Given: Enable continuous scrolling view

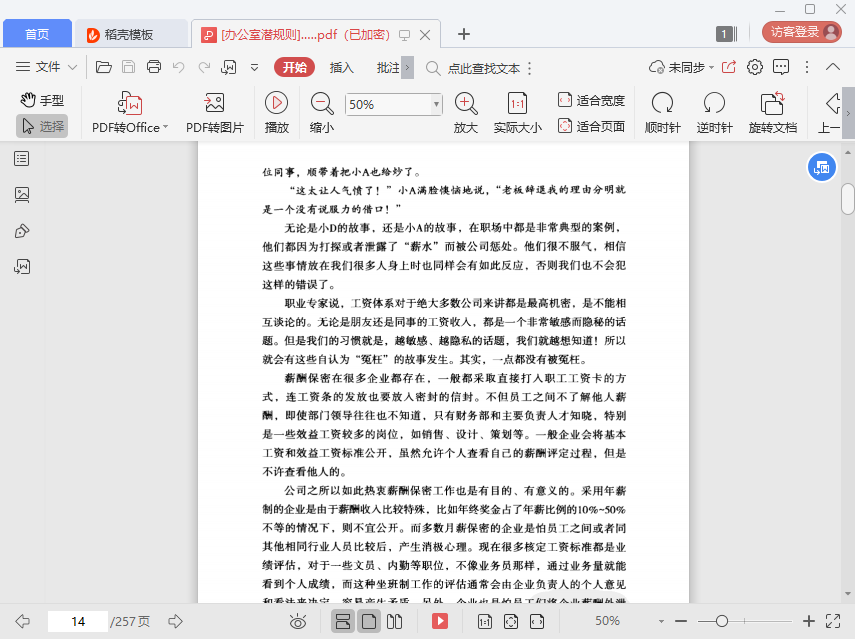Looking at the screenshot, I should point(343,621).
